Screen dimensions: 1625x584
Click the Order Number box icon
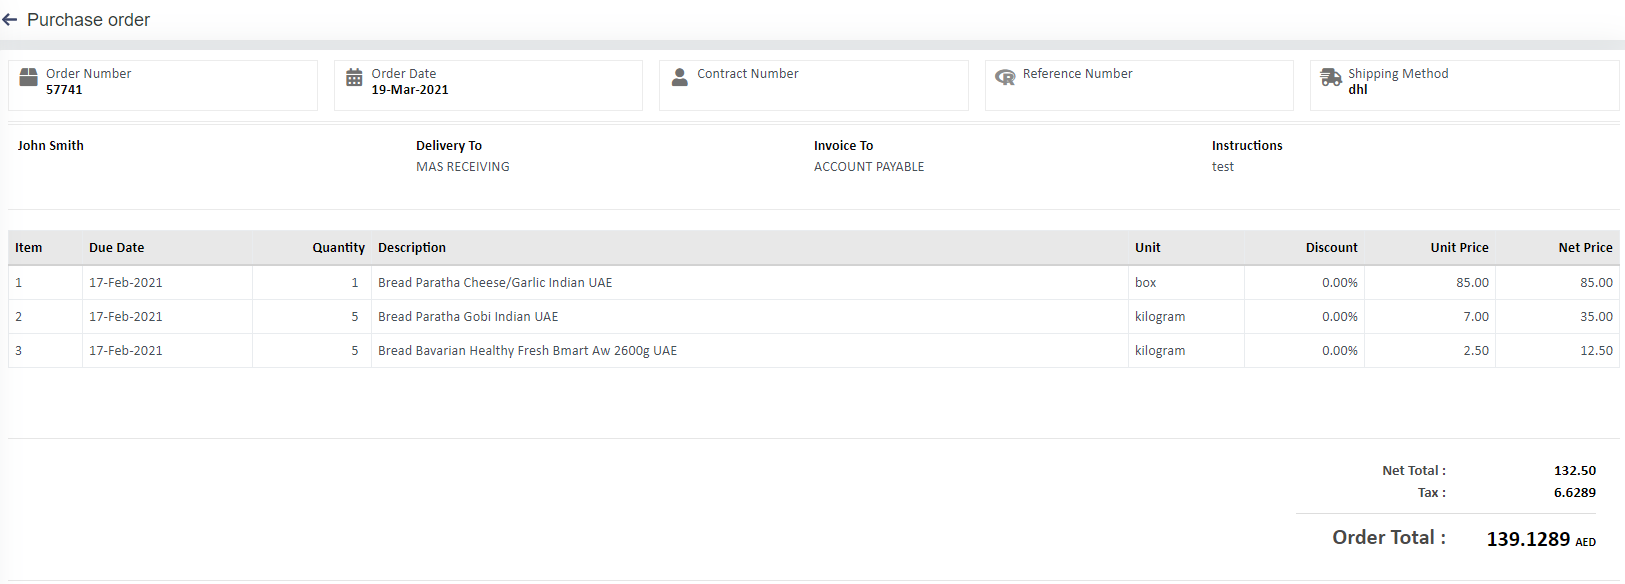tap(29, 77)
